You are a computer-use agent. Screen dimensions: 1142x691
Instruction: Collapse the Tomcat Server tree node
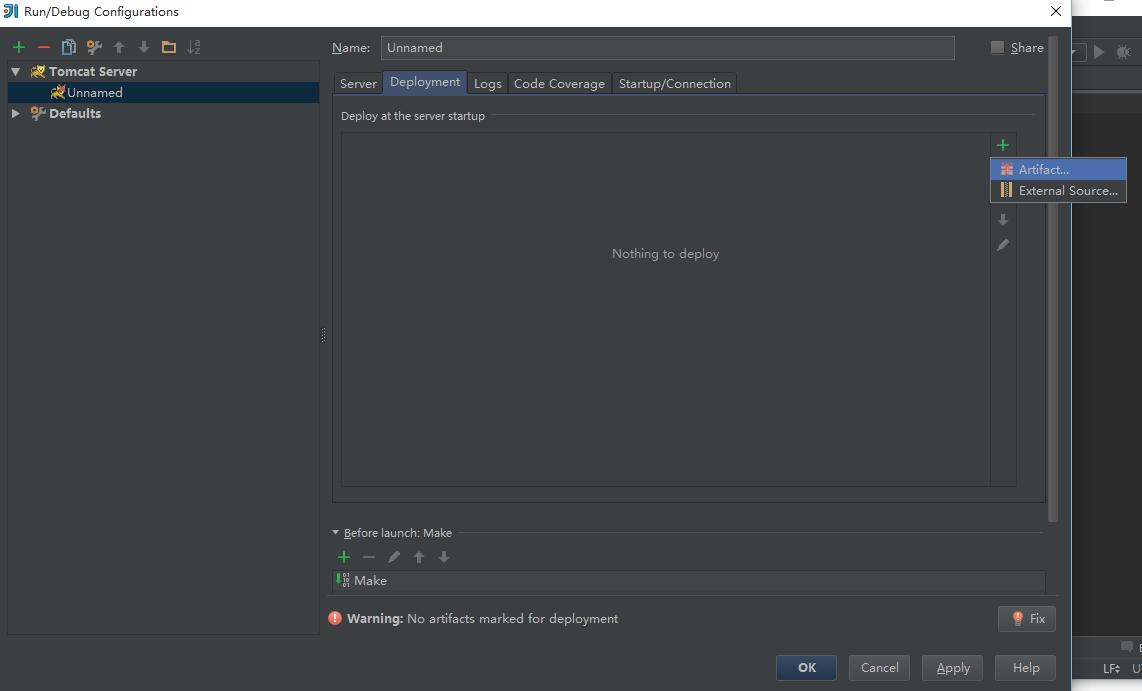pyautogui.click(x=15, y=71)
